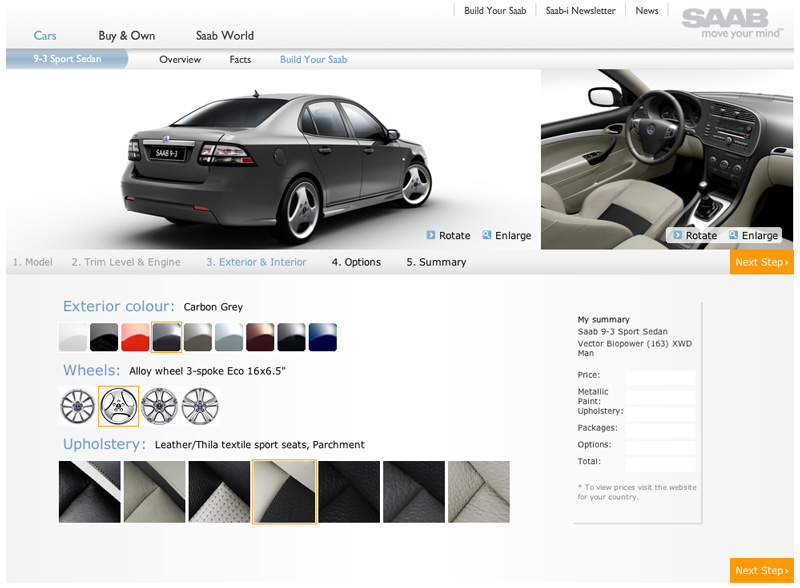This screenshot has width=800, height=588.
Task: Select the light beige leather upholstery, last thumbnail
Action: [x=479, y=492]
